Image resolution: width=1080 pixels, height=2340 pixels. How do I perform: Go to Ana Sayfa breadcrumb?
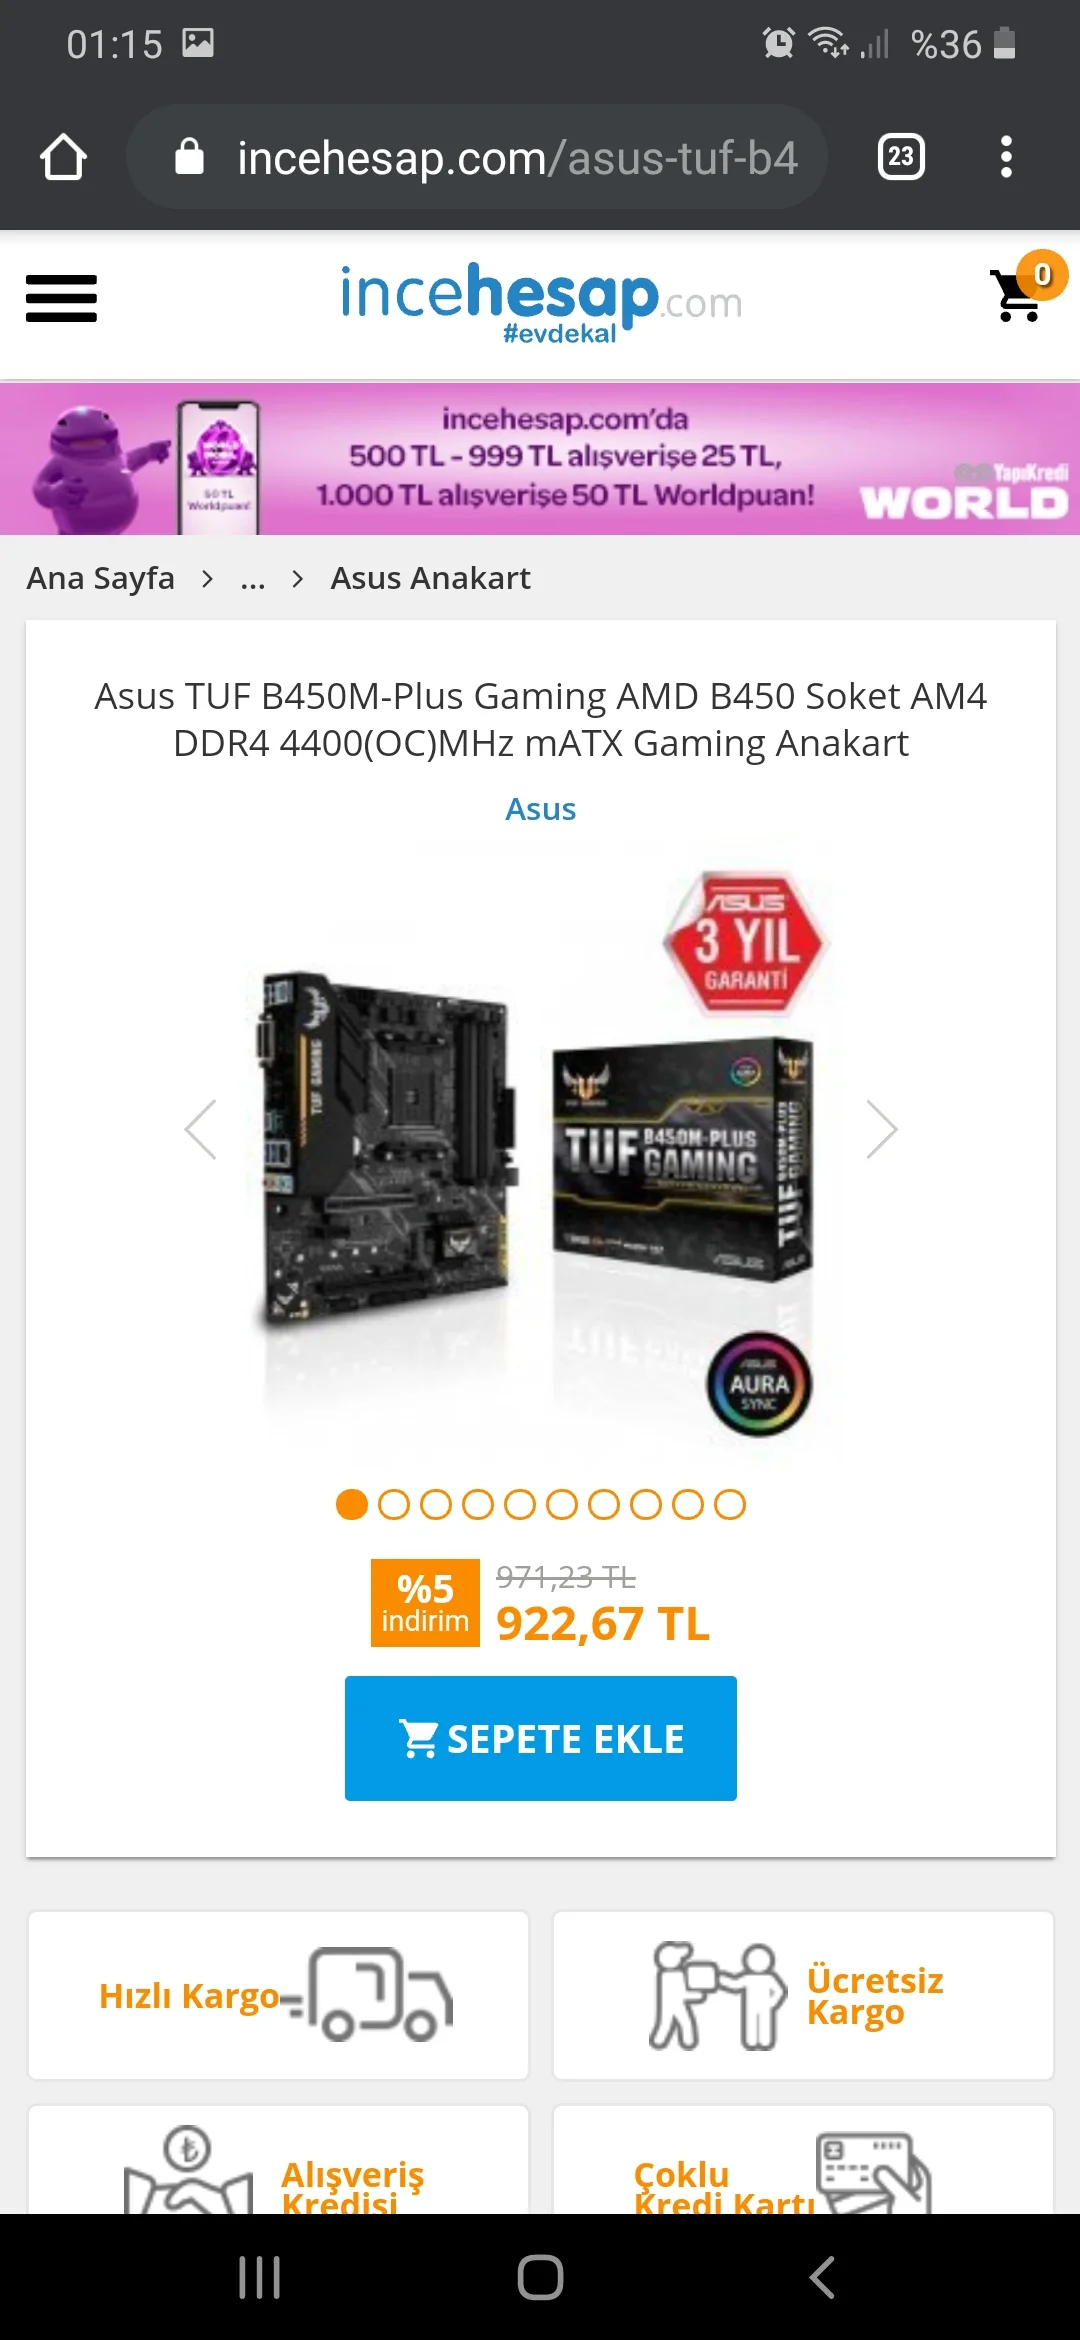[101, 578]
